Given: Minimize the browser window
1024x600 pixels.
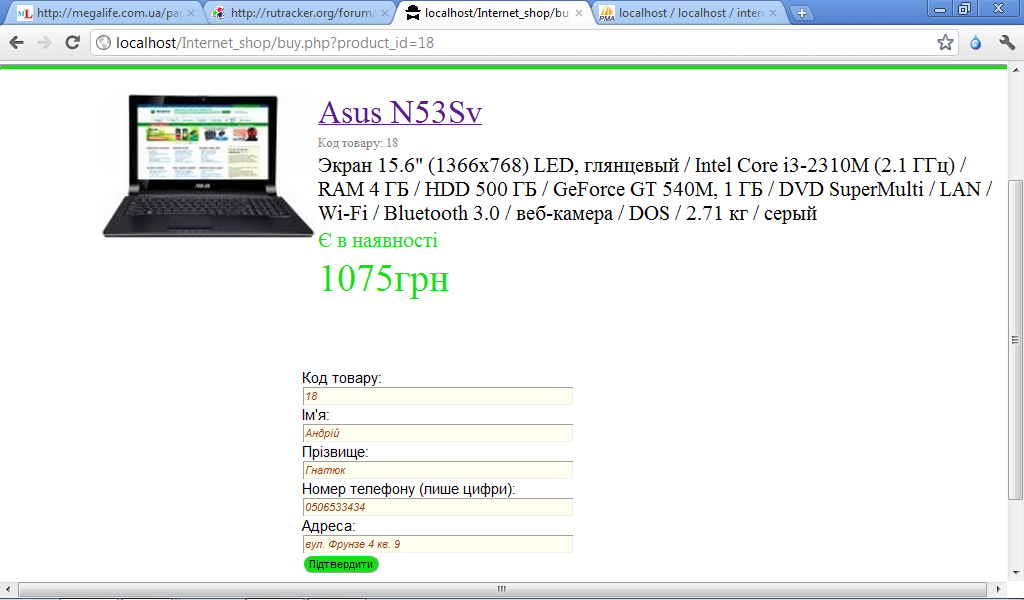Looking at the screenshot, I should pyautogui.click(x=940, y=9).
